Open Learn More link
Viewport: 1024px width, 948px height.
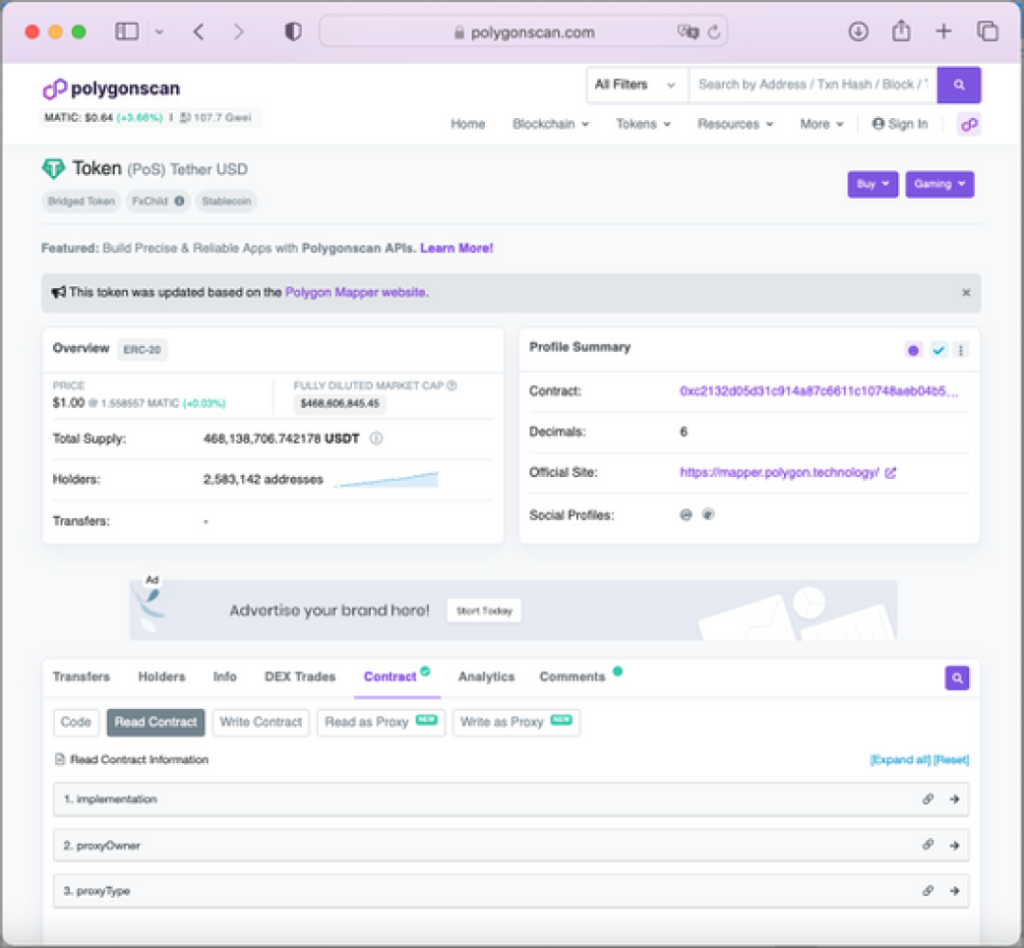(456, 248)
